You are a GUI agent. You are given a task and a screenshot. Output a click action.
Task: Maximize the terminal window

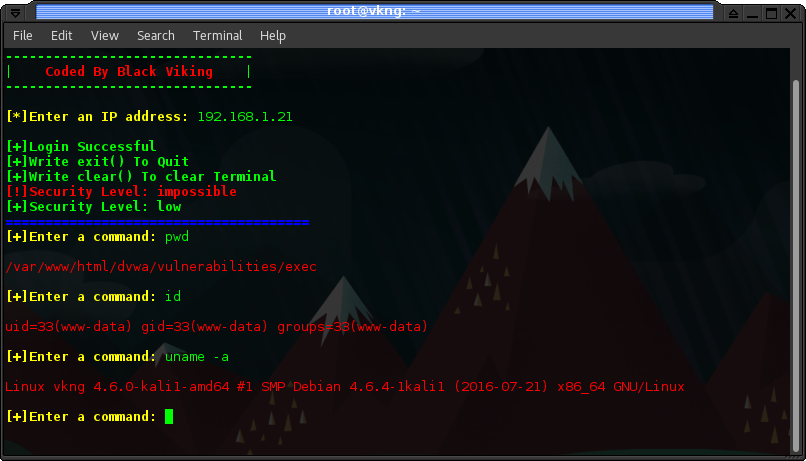pyautogui.click(x=772, y=13)
